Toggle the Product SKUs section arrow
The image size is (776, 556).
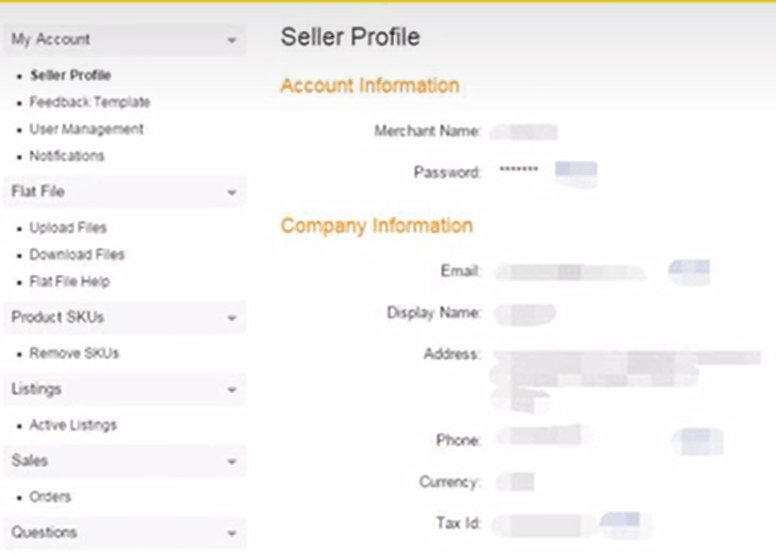click(232, 318)
